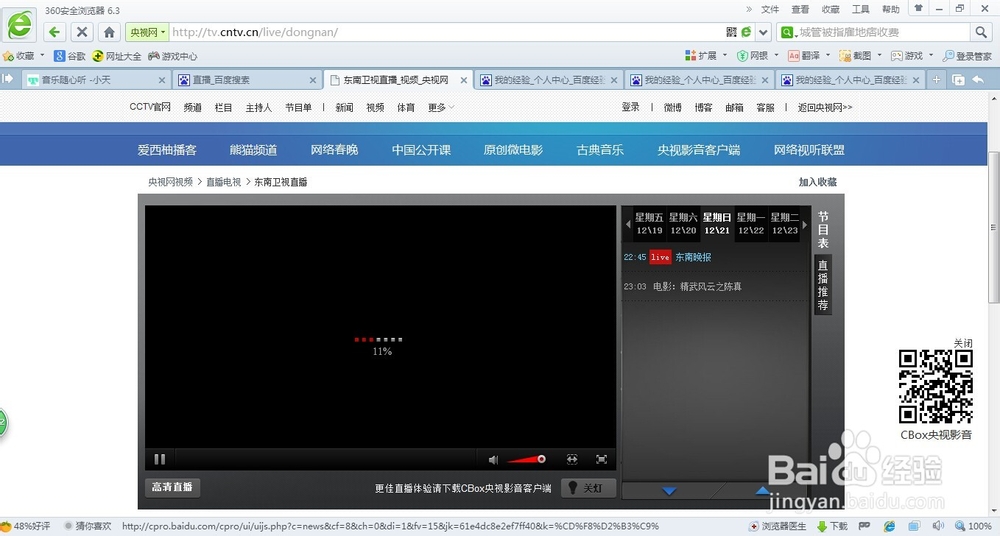The width and height of the screenshot is (1000, 536).
Task: Click the 100% zoom level control
Action: [973, 526]
